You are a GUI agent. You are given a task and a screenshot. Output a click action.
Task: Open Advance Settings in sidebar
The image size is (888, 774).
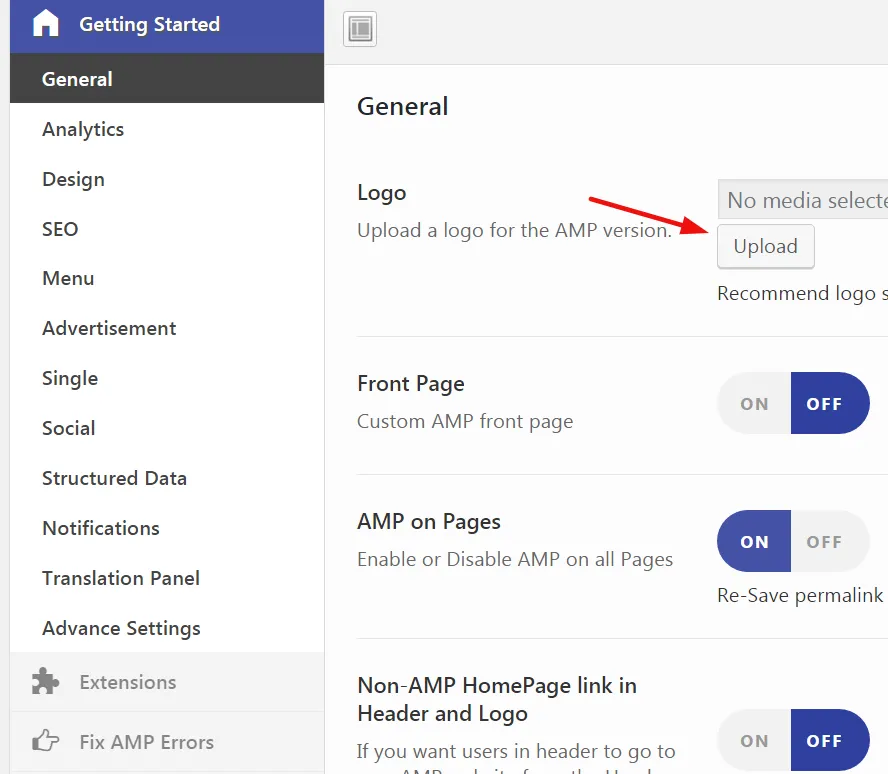[121, 628]
